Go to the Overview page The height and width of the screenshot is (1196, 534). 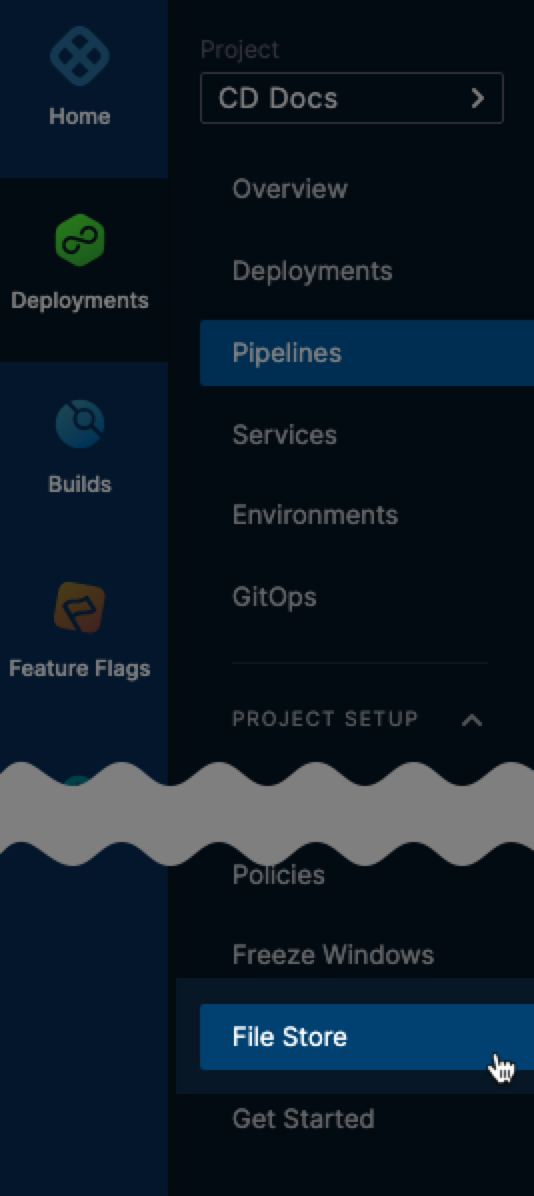(x=290, y=189)
